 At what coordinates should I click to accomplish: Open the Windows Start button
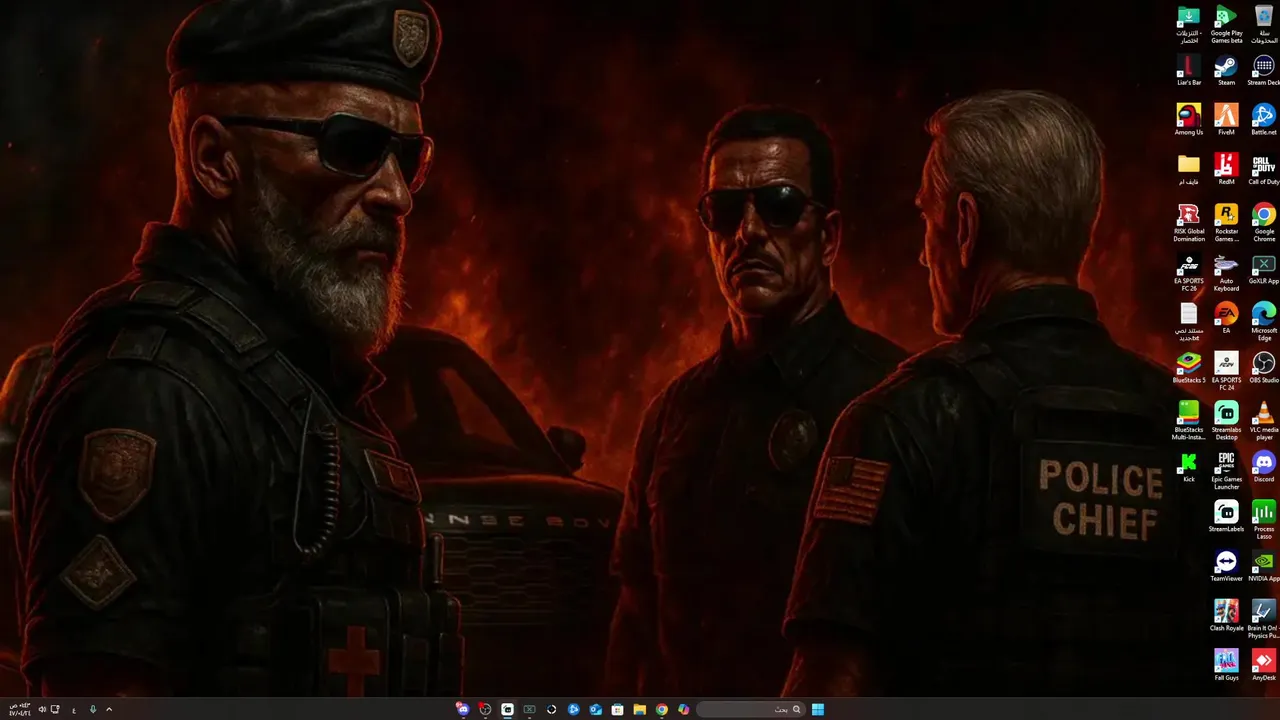[x=817, y=710]
